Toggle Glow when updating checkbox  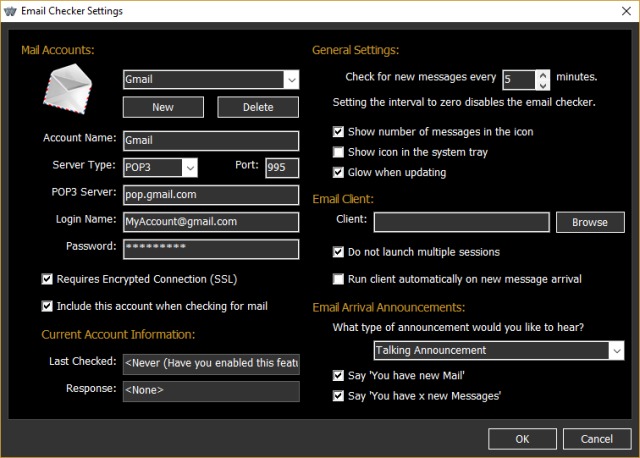click(339, 172)
